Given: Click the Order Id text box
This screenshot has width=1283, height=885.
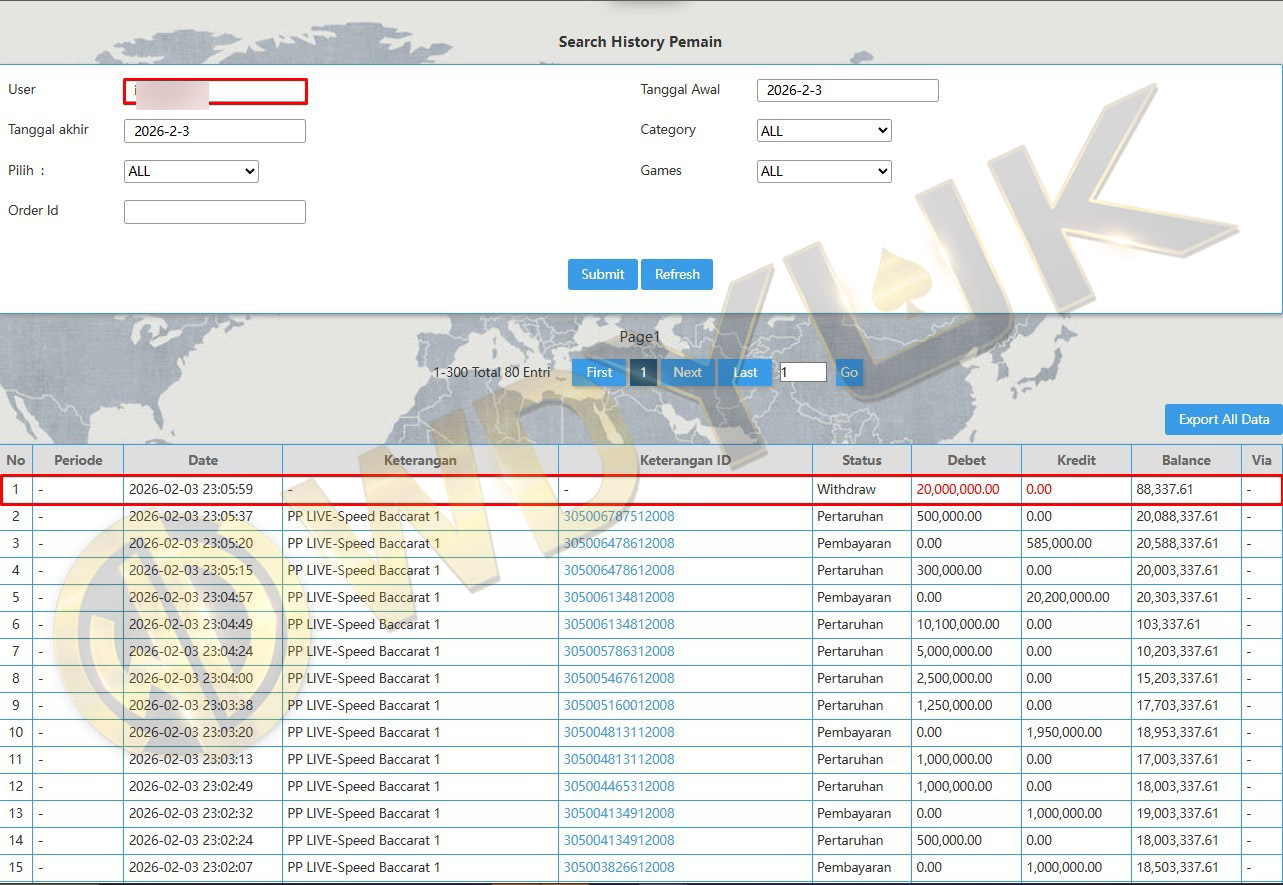Looking at the screenshot, I should 215,212.
